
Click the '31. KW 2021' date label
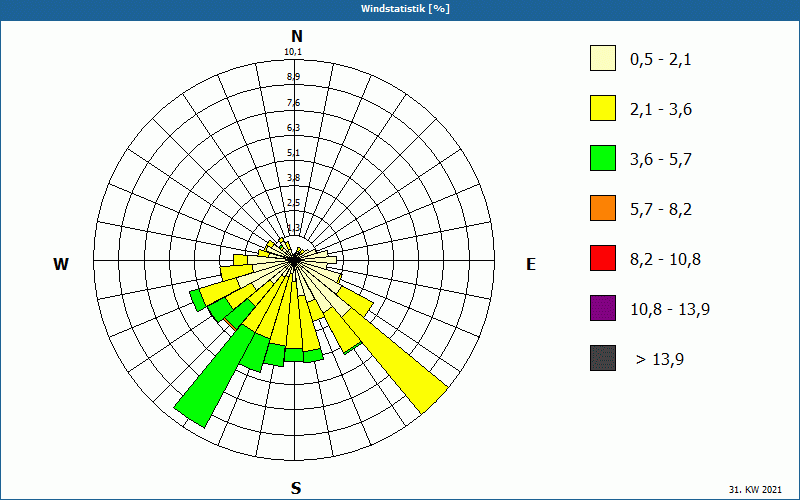click(x=755, y=490)
